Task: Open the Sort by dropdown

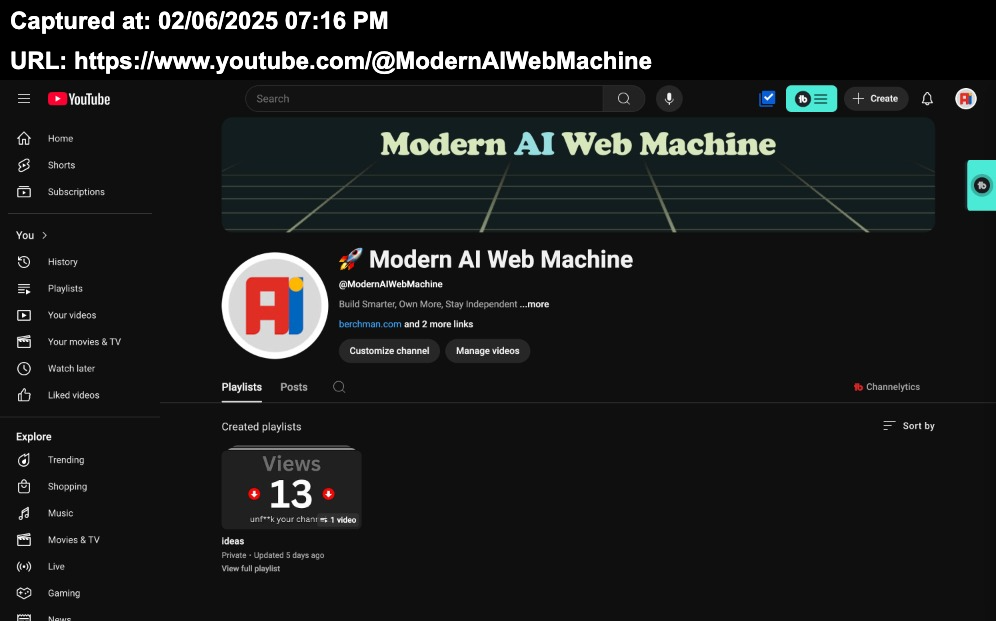Action: 909,425
